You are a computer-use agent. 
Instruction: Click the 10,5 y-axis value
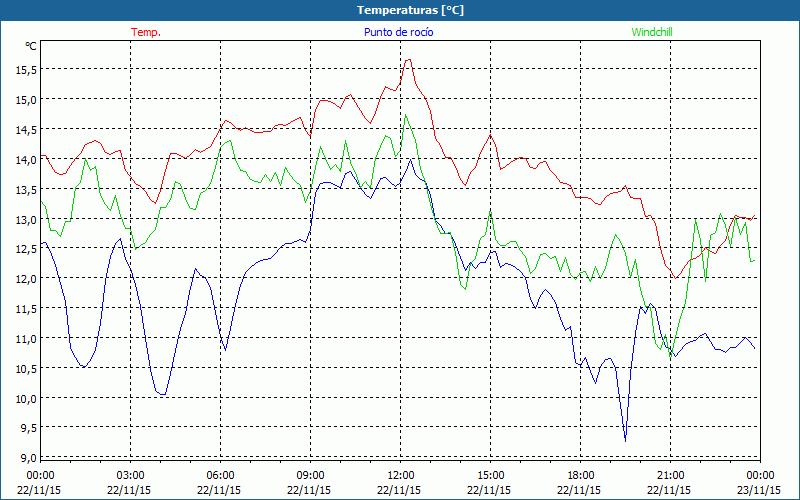(x=26, y=369)
